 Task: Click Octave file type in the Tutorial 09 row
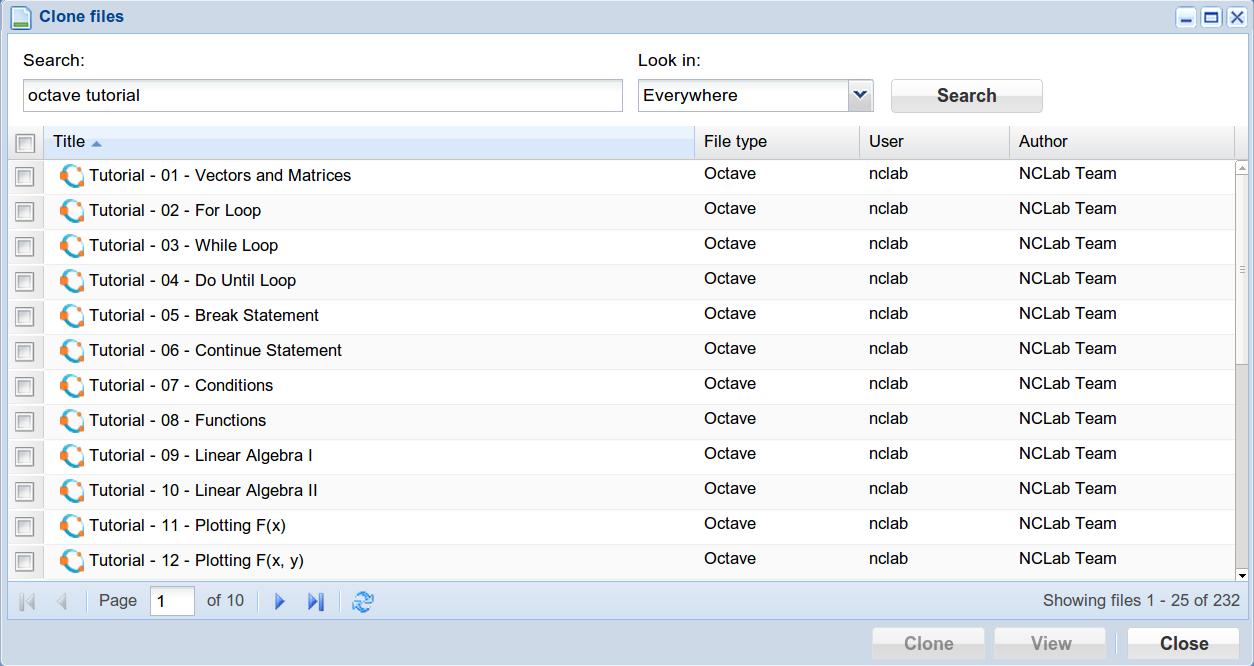[x=730, y=454]
